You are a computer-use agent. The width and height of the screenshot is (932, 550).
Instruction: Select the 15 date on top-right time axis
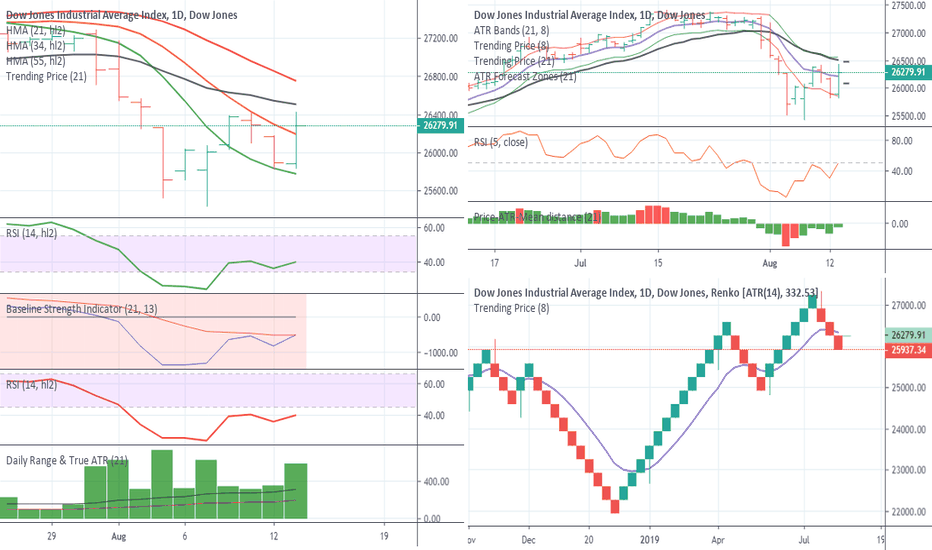click(658, 263)
